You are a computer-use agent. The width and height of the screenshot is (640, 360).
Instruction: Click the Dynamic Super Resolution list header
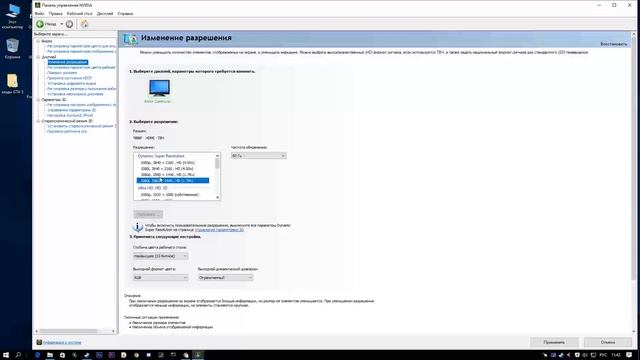[x=161, y=156]
